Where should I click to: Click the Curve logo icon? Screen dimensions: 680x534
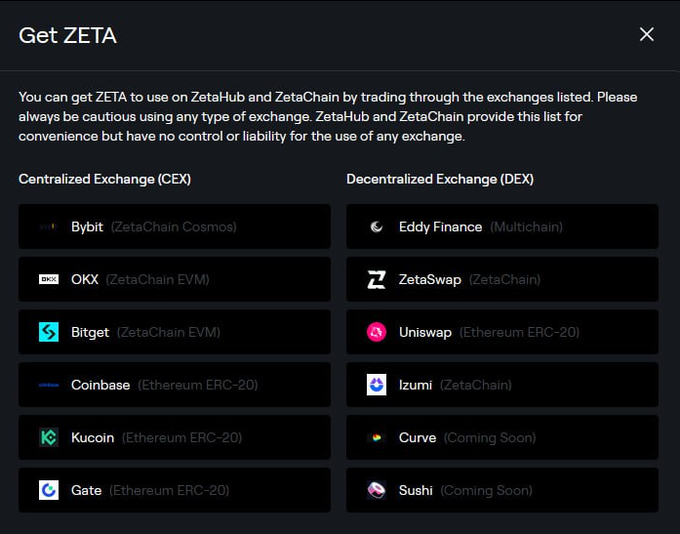pyautogui.click(x=376, y=437)
